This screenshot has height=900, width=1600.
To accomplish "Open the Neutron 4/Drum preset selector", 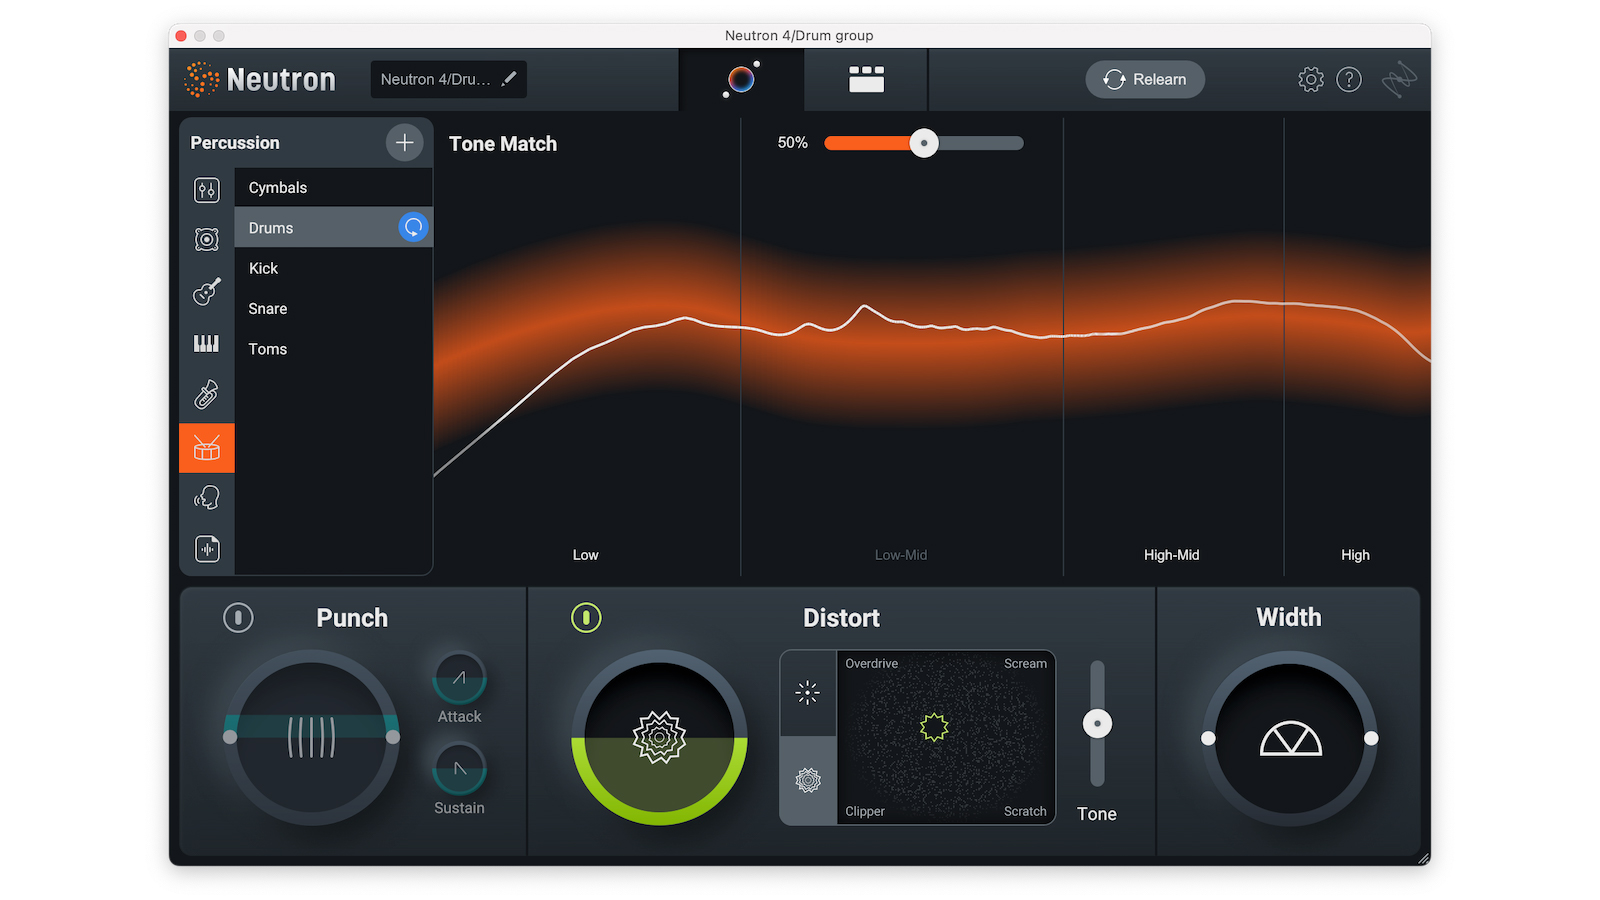I will [x=448, y=79].
